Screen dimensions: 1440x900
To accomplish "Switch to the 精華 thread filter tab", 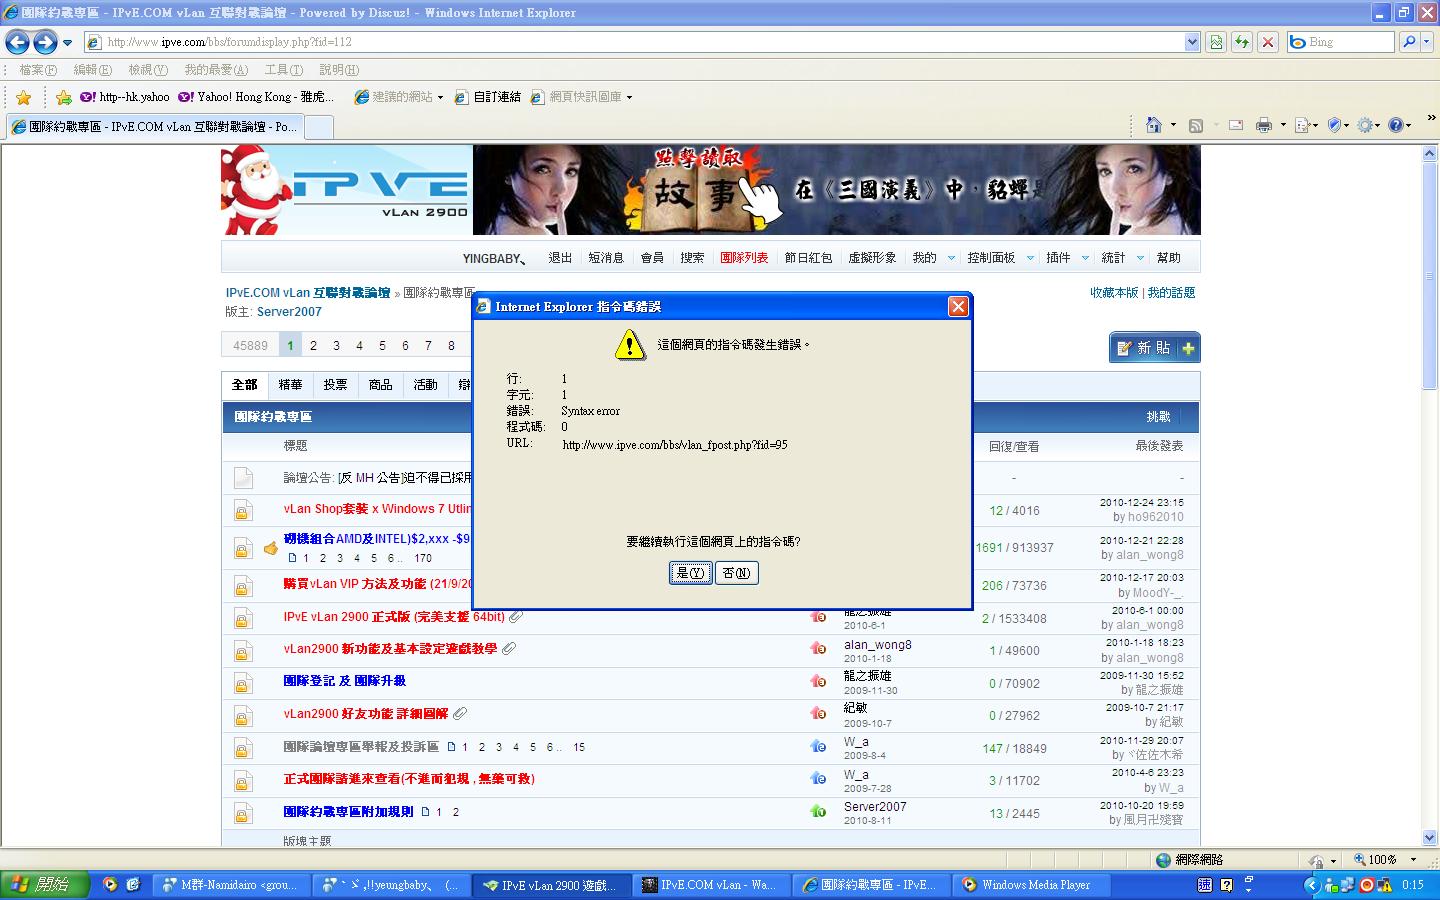I will pos(290,385).
